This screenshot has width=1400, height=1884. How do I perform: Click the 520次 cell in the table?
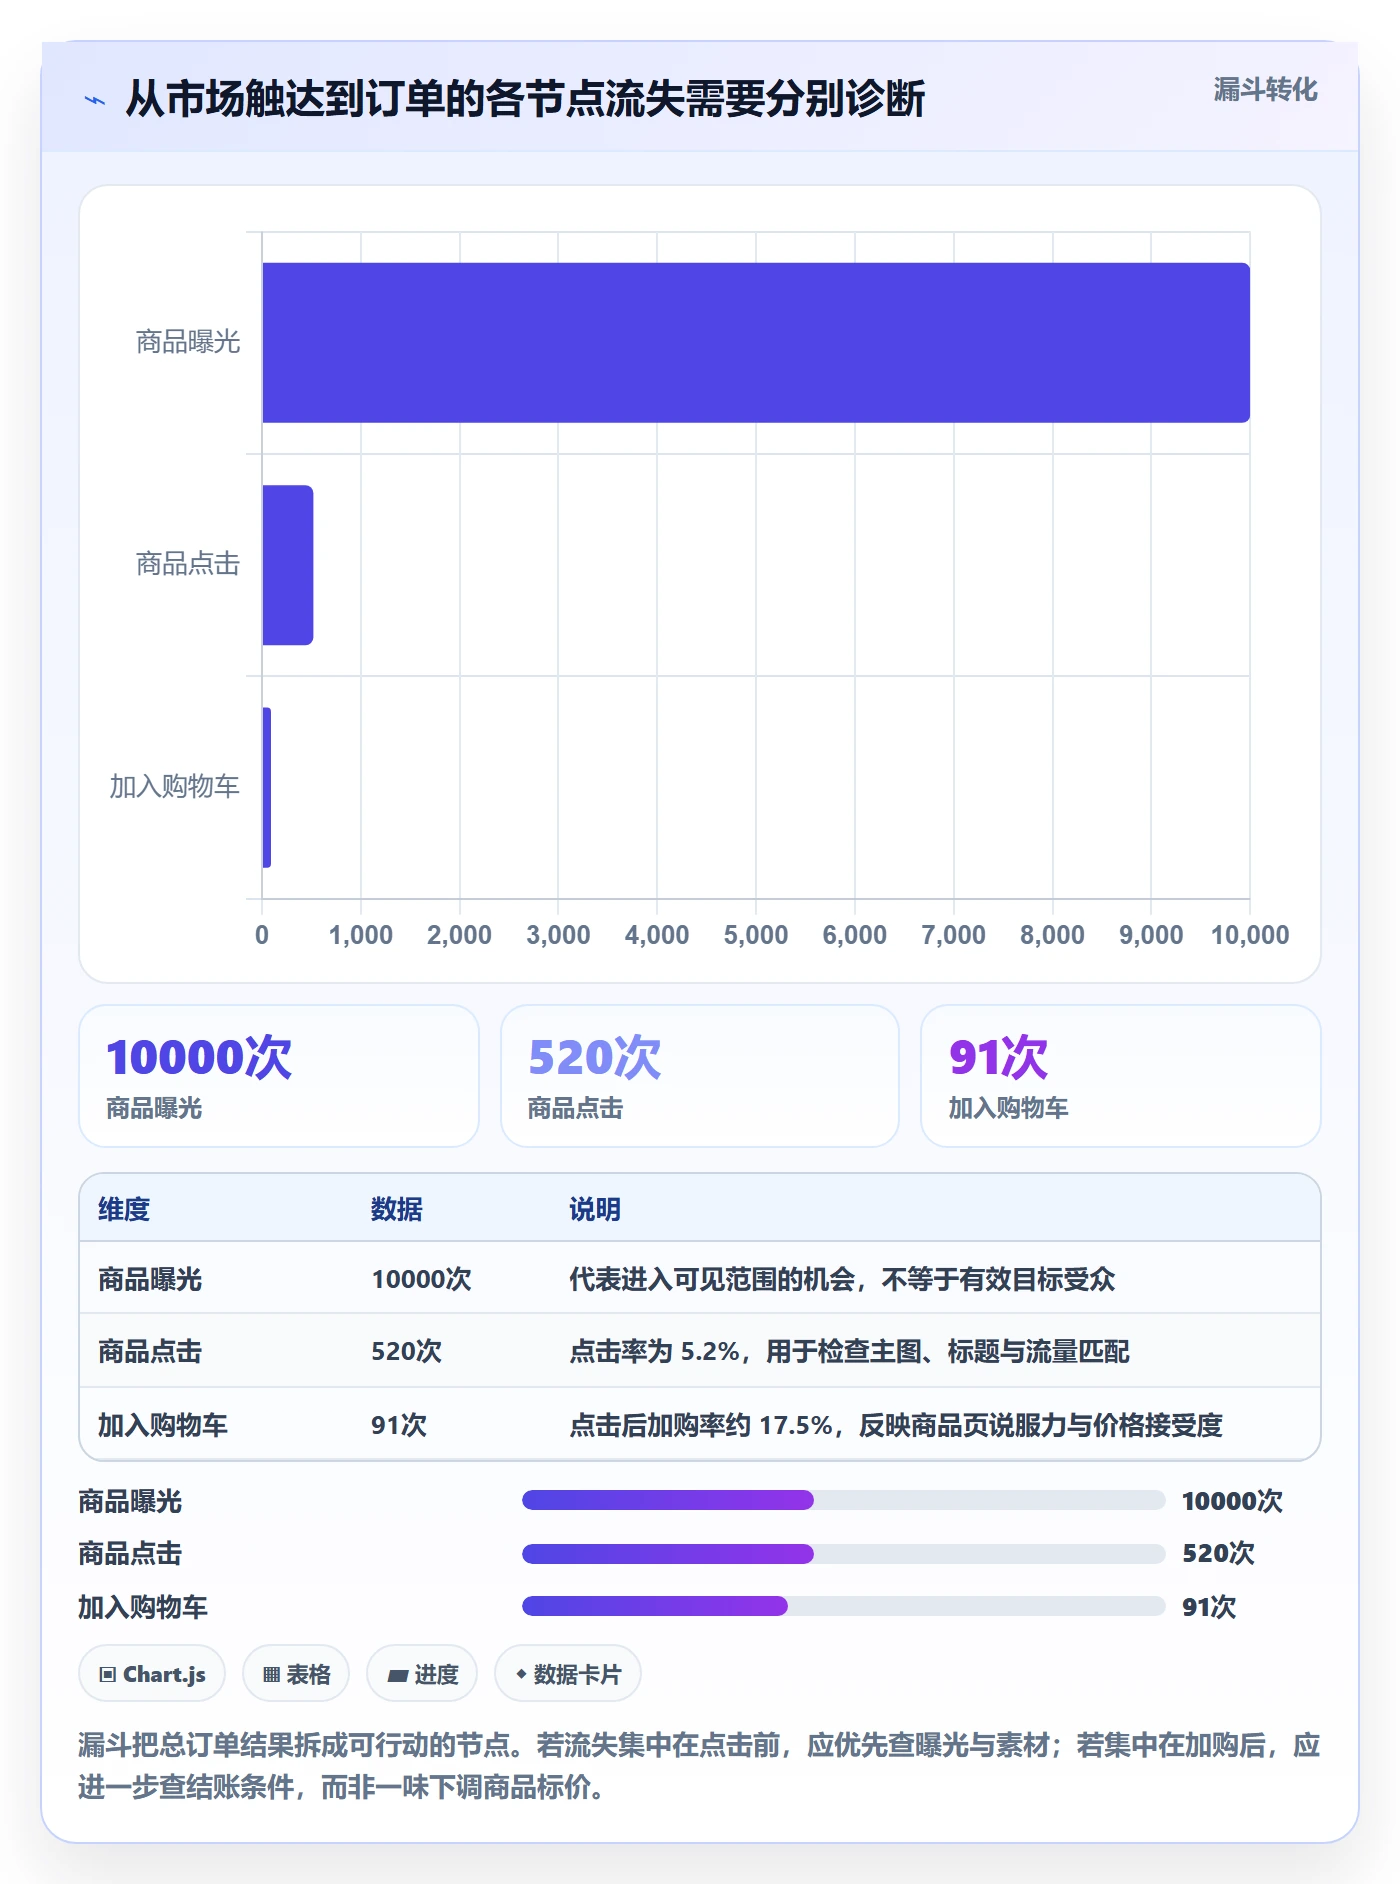pyautogui.click(x=406, y=1351)
